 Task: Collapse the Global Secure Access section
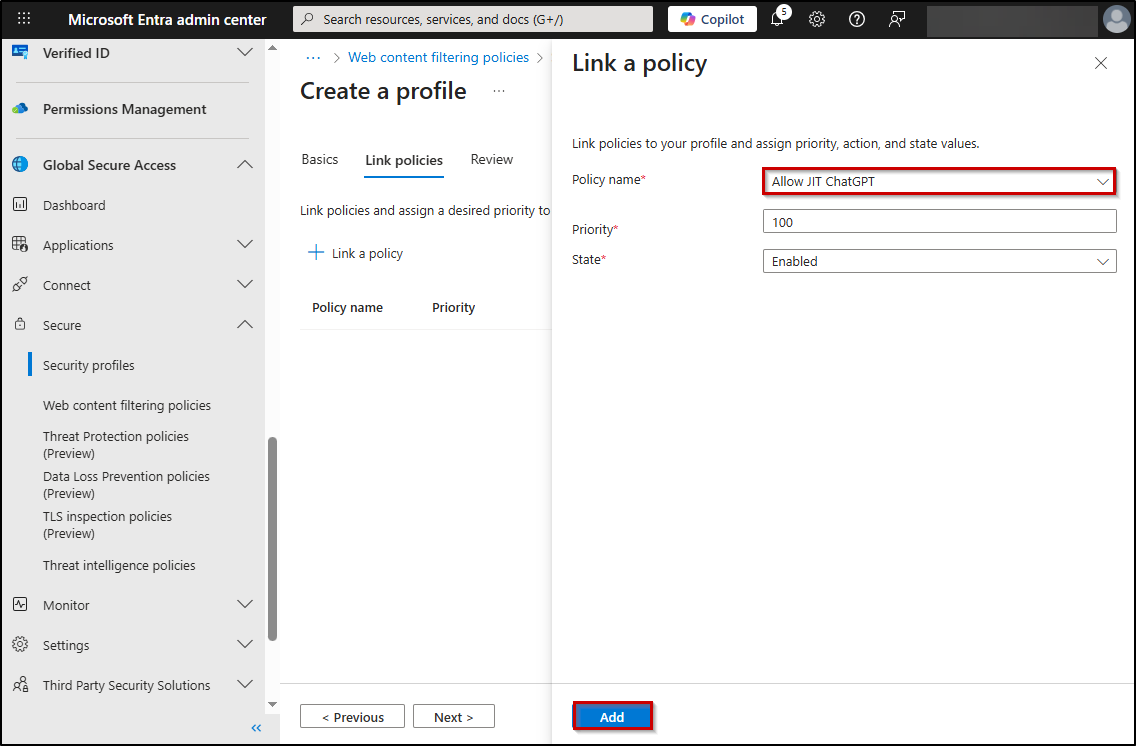(244, 165)
